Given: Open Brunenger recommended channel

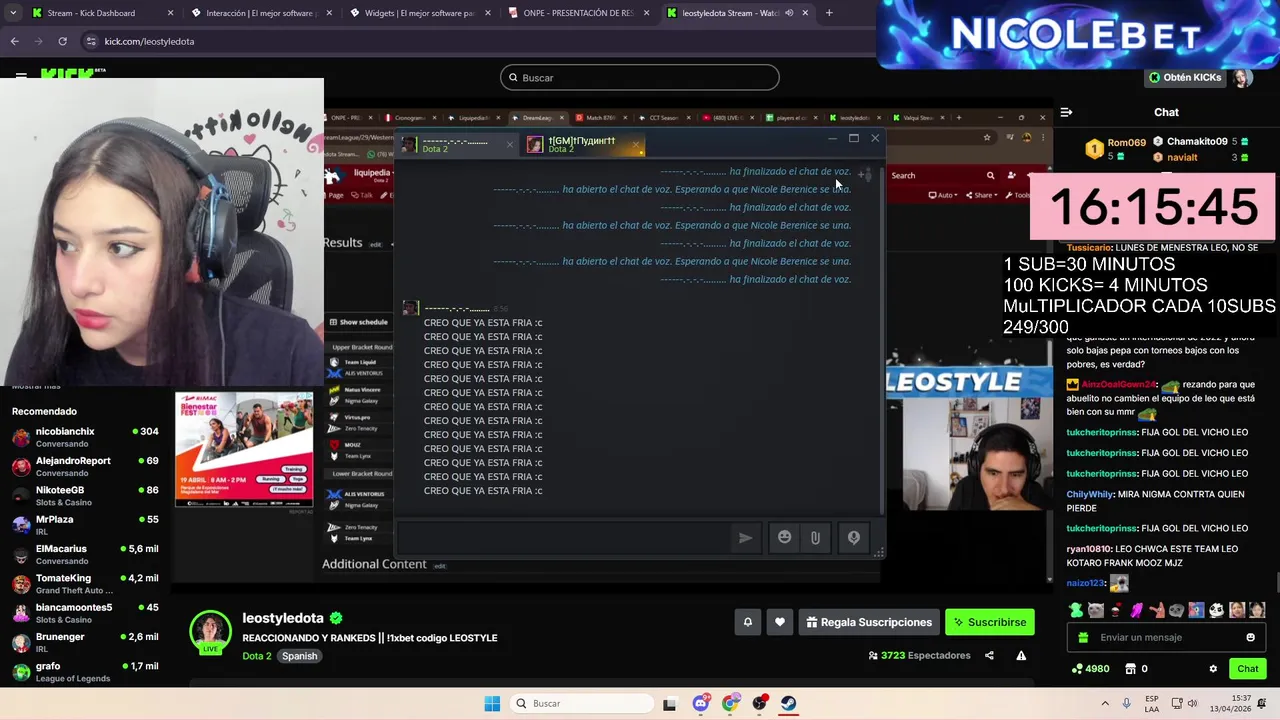Looking at the screenshot, I should pyautogui.click(x=86, y=642).
